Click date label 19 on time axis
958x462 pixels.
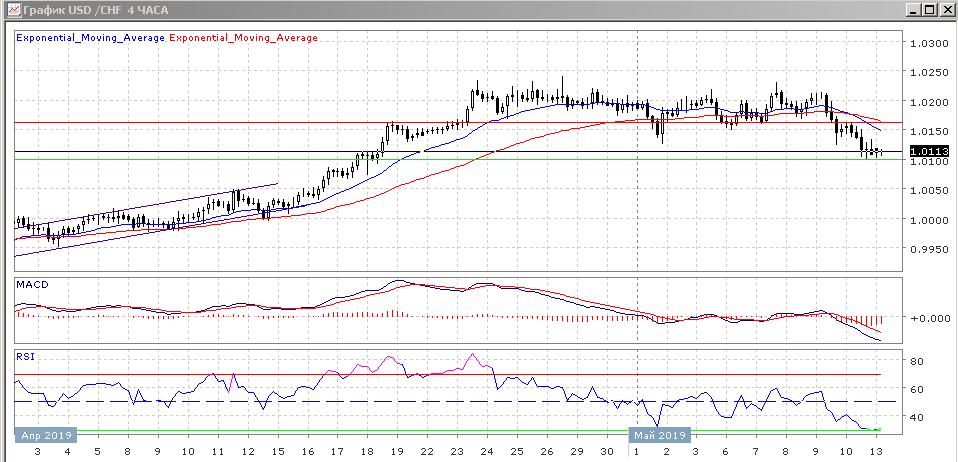[396, 452]
